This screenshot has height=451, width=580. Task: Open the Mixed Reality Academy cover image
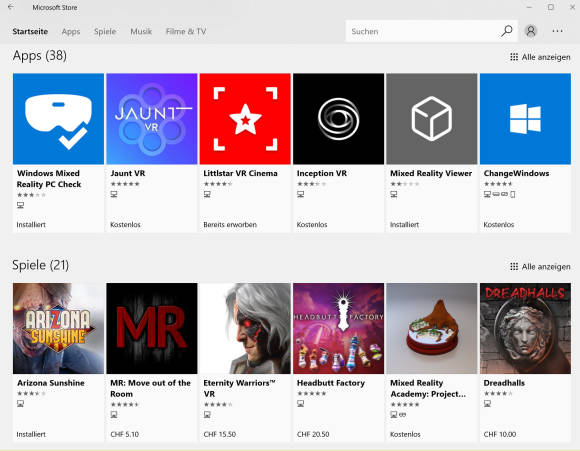pyautogui.click(x=432, y=329)
